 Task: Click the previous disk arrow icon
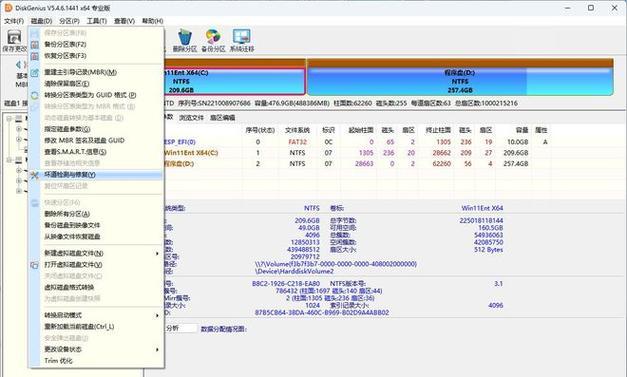(18, 64)
